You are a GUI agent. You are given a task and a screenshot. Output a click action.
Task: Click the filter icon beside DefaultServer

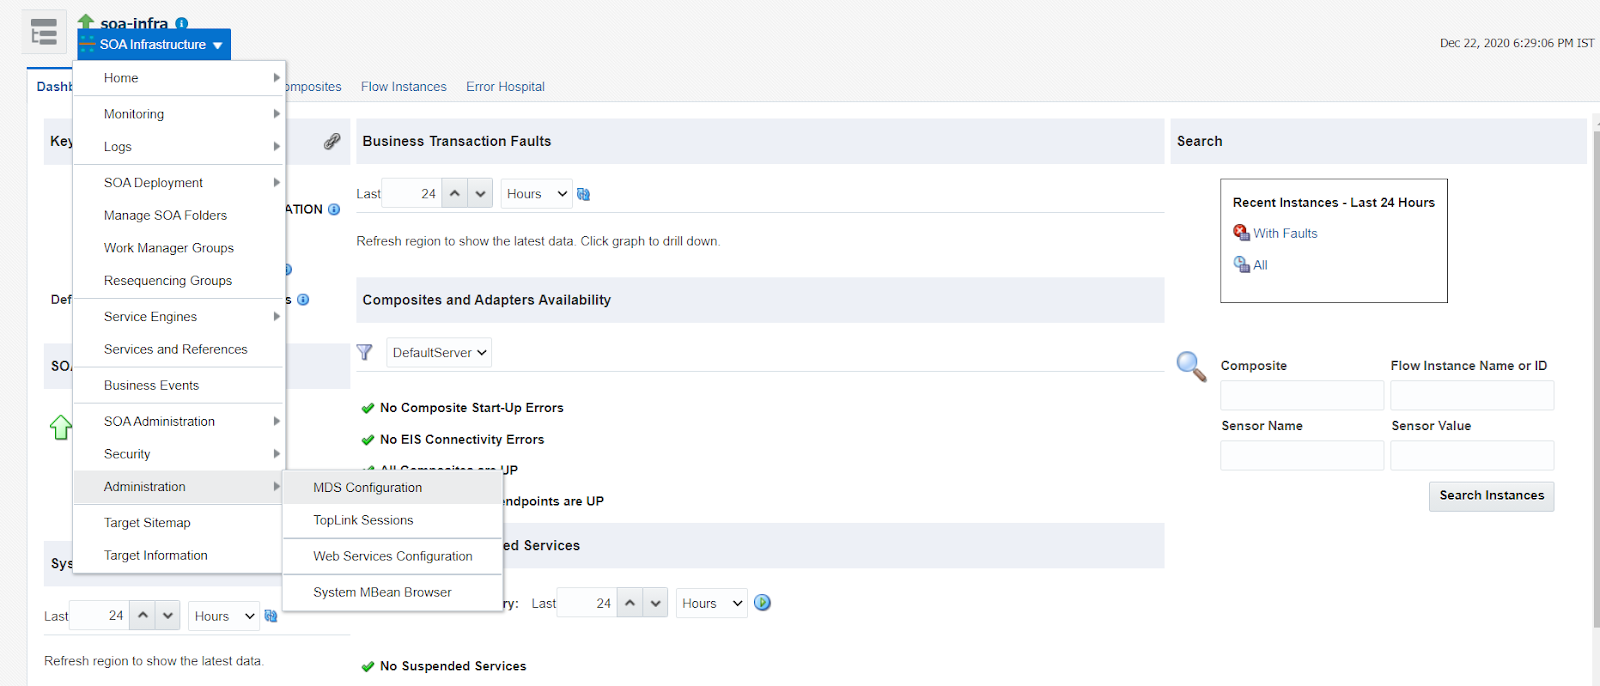click(365, 352)
